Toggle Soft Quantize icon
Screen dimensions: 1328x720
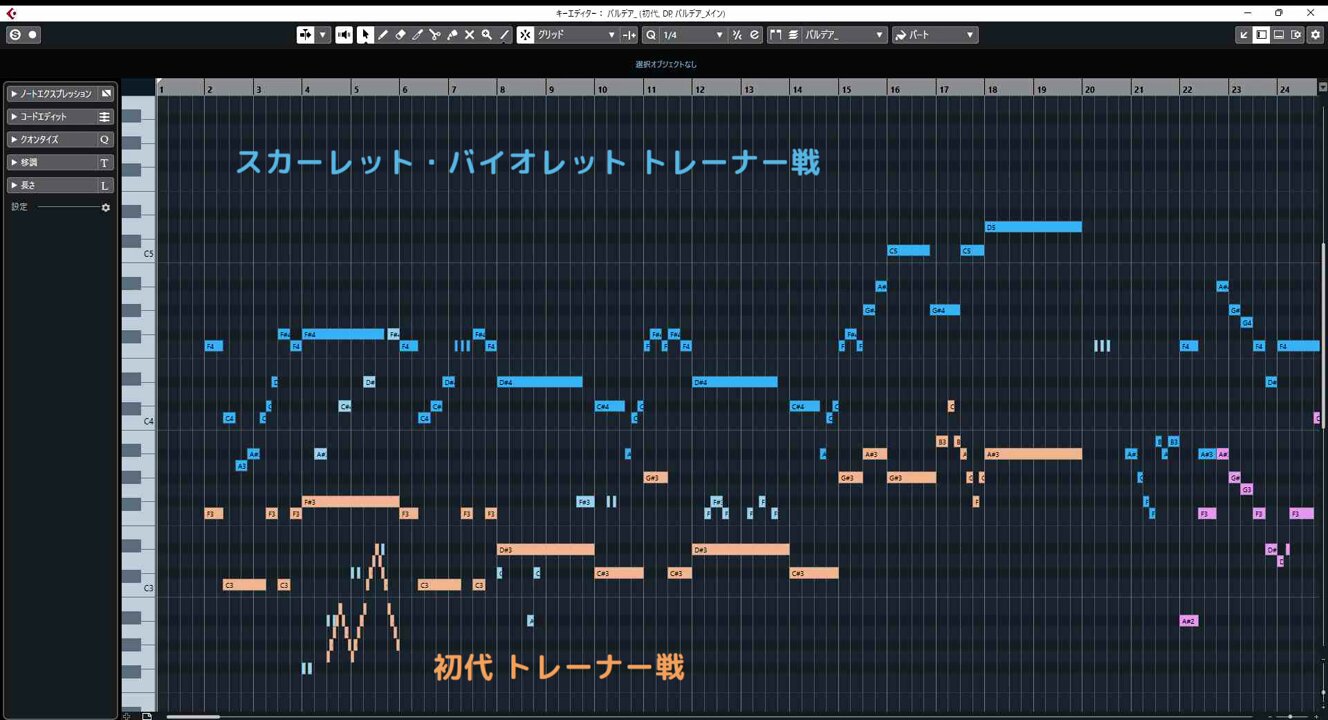(x=737, y=35)
